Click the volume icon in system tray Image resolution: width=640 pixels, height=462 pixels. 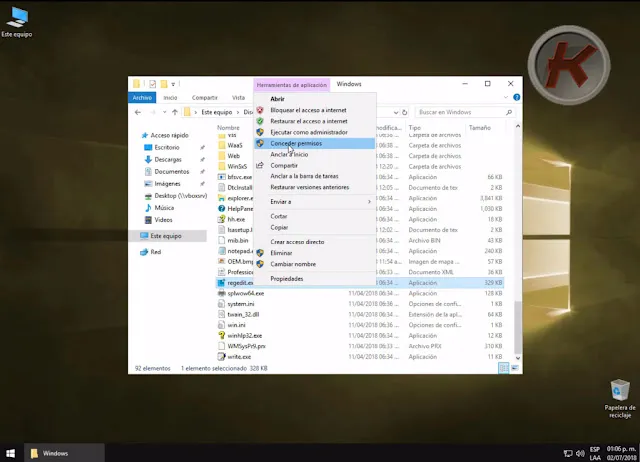[x=580, y=453]
